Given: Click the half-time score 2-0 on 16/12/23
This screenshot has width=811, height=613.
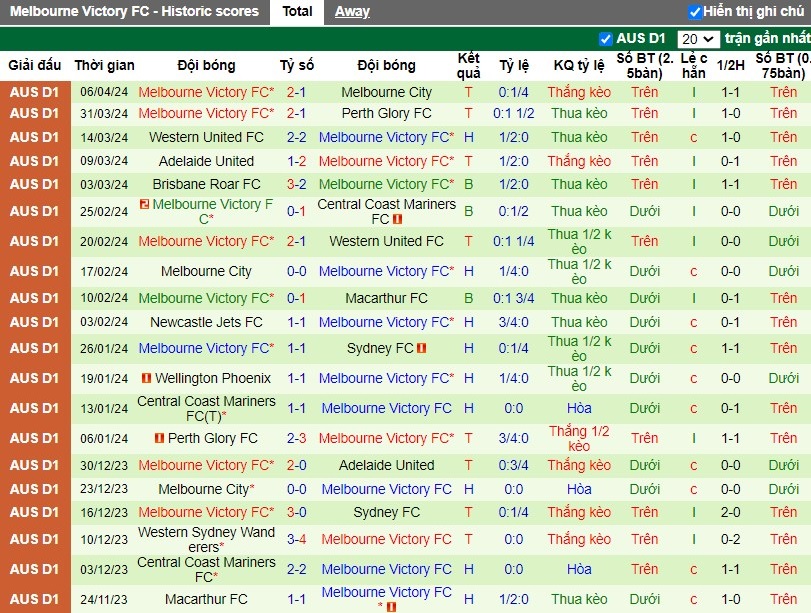Looking at the screenshot, I should click(x=730, y=512).
